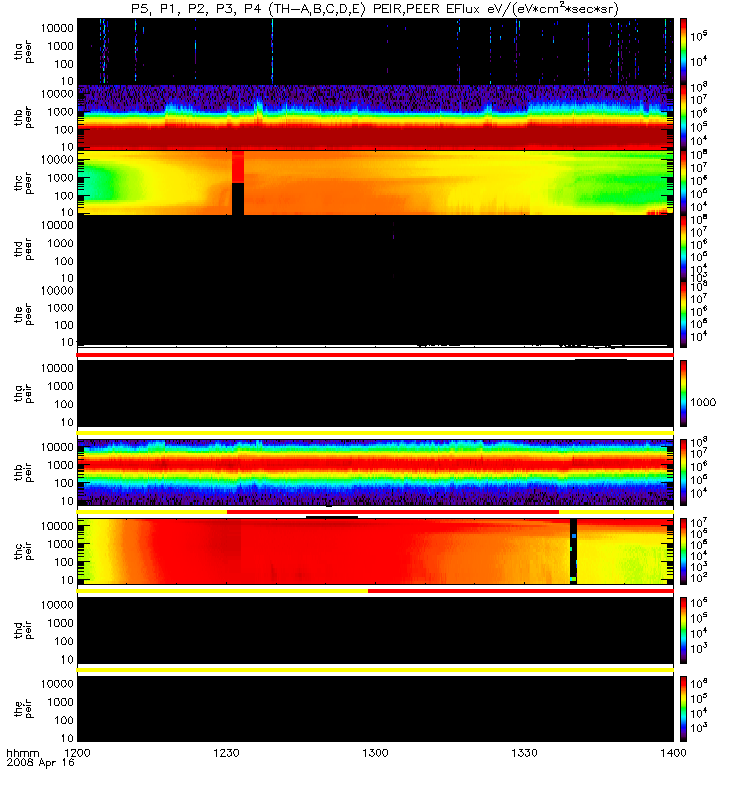Click the black data gap in thc peir
Viewport: 750px width, 800px height.
click(x=573, y=552)
